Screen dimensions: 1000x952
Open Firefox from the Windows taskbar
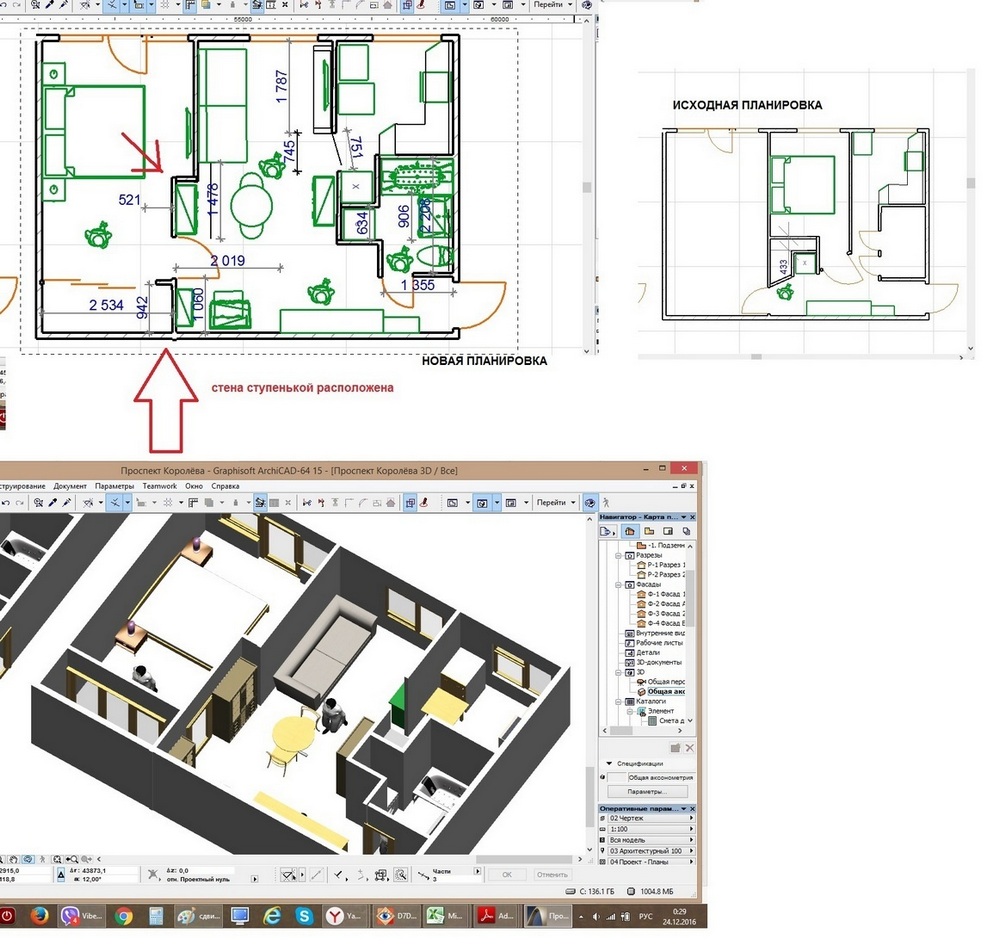(40, 916)
